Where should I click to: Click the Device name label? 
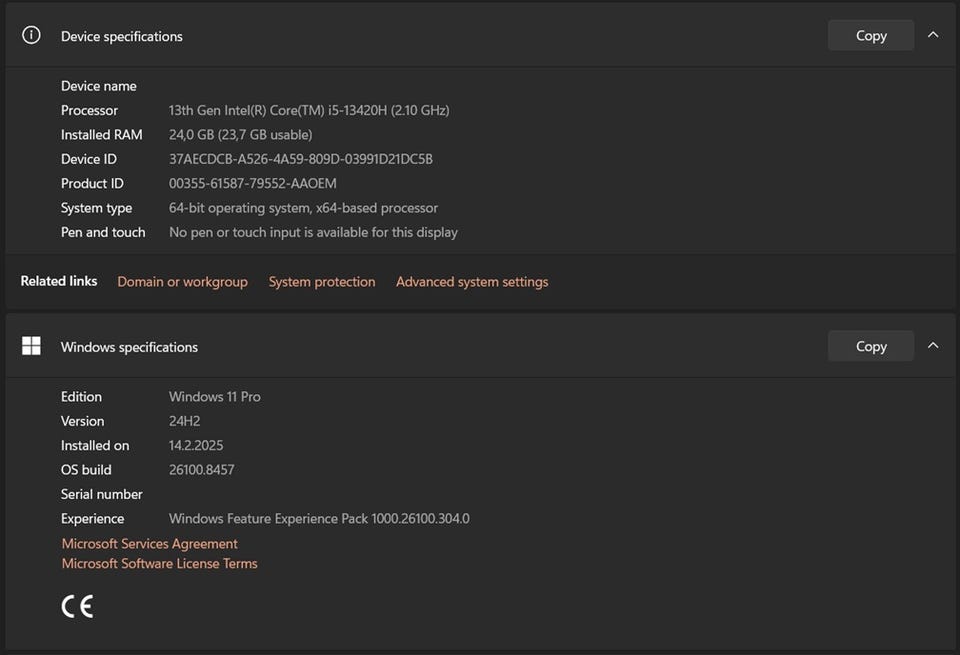(x=99, y=86)
